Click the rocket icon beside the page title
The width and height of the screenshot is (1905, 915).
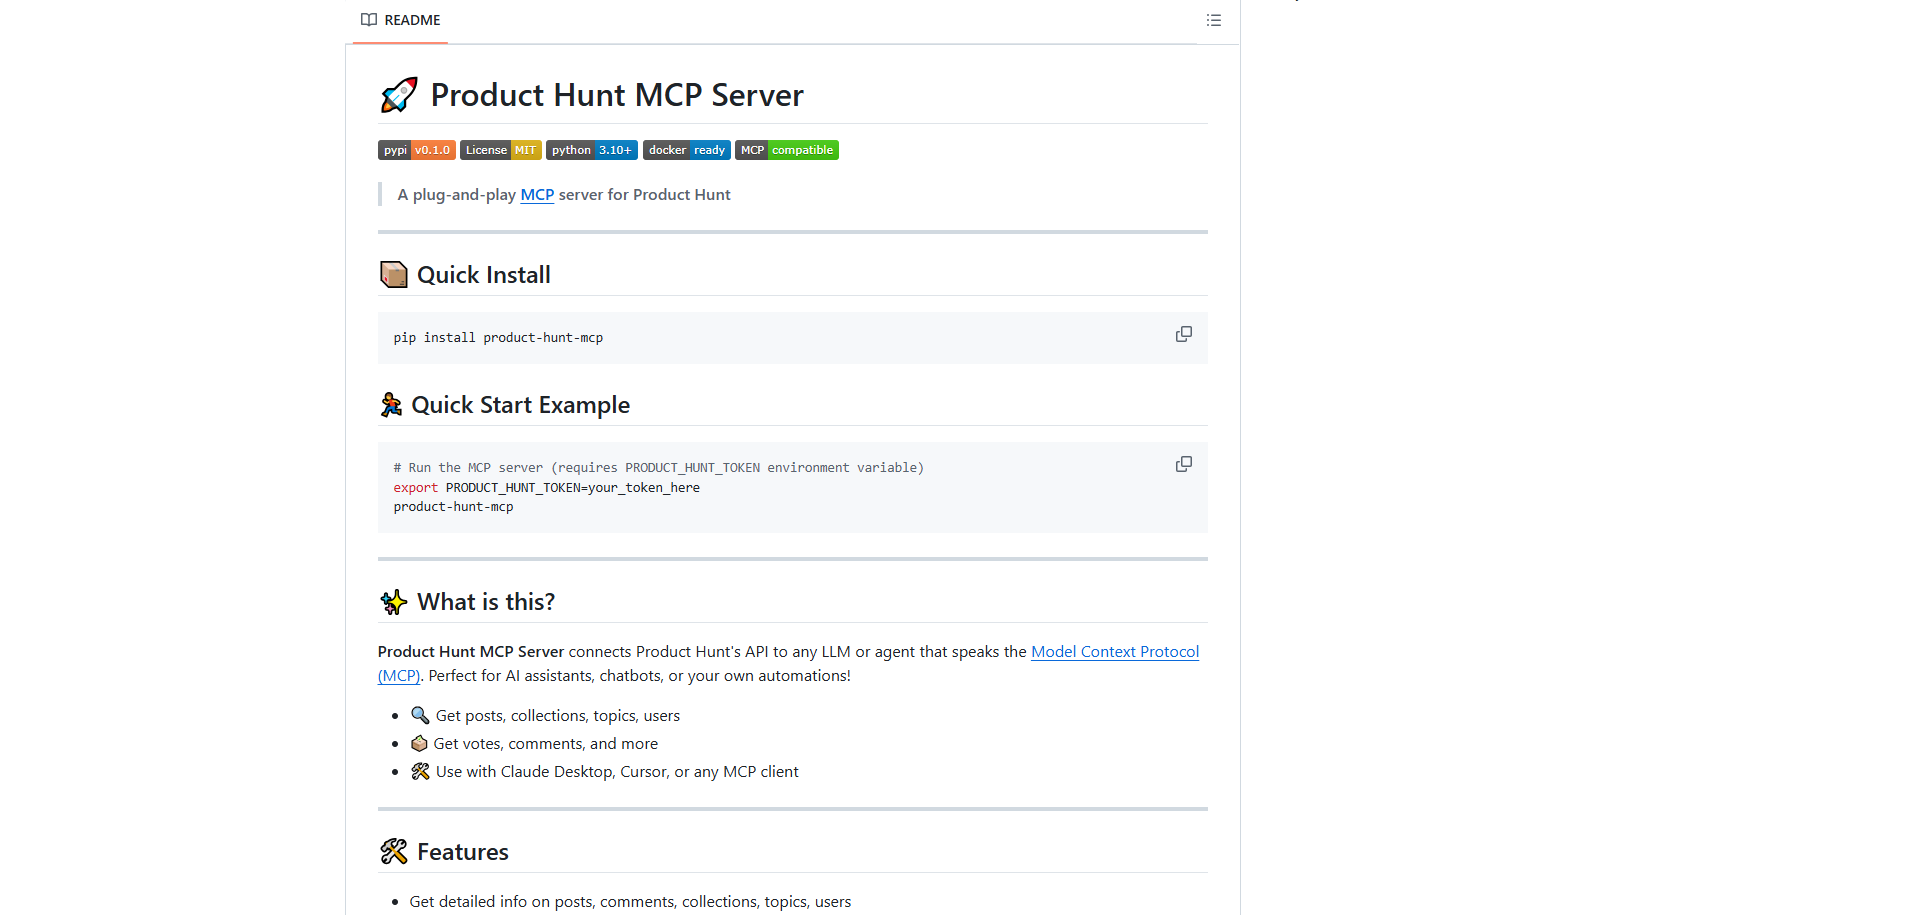398,94
